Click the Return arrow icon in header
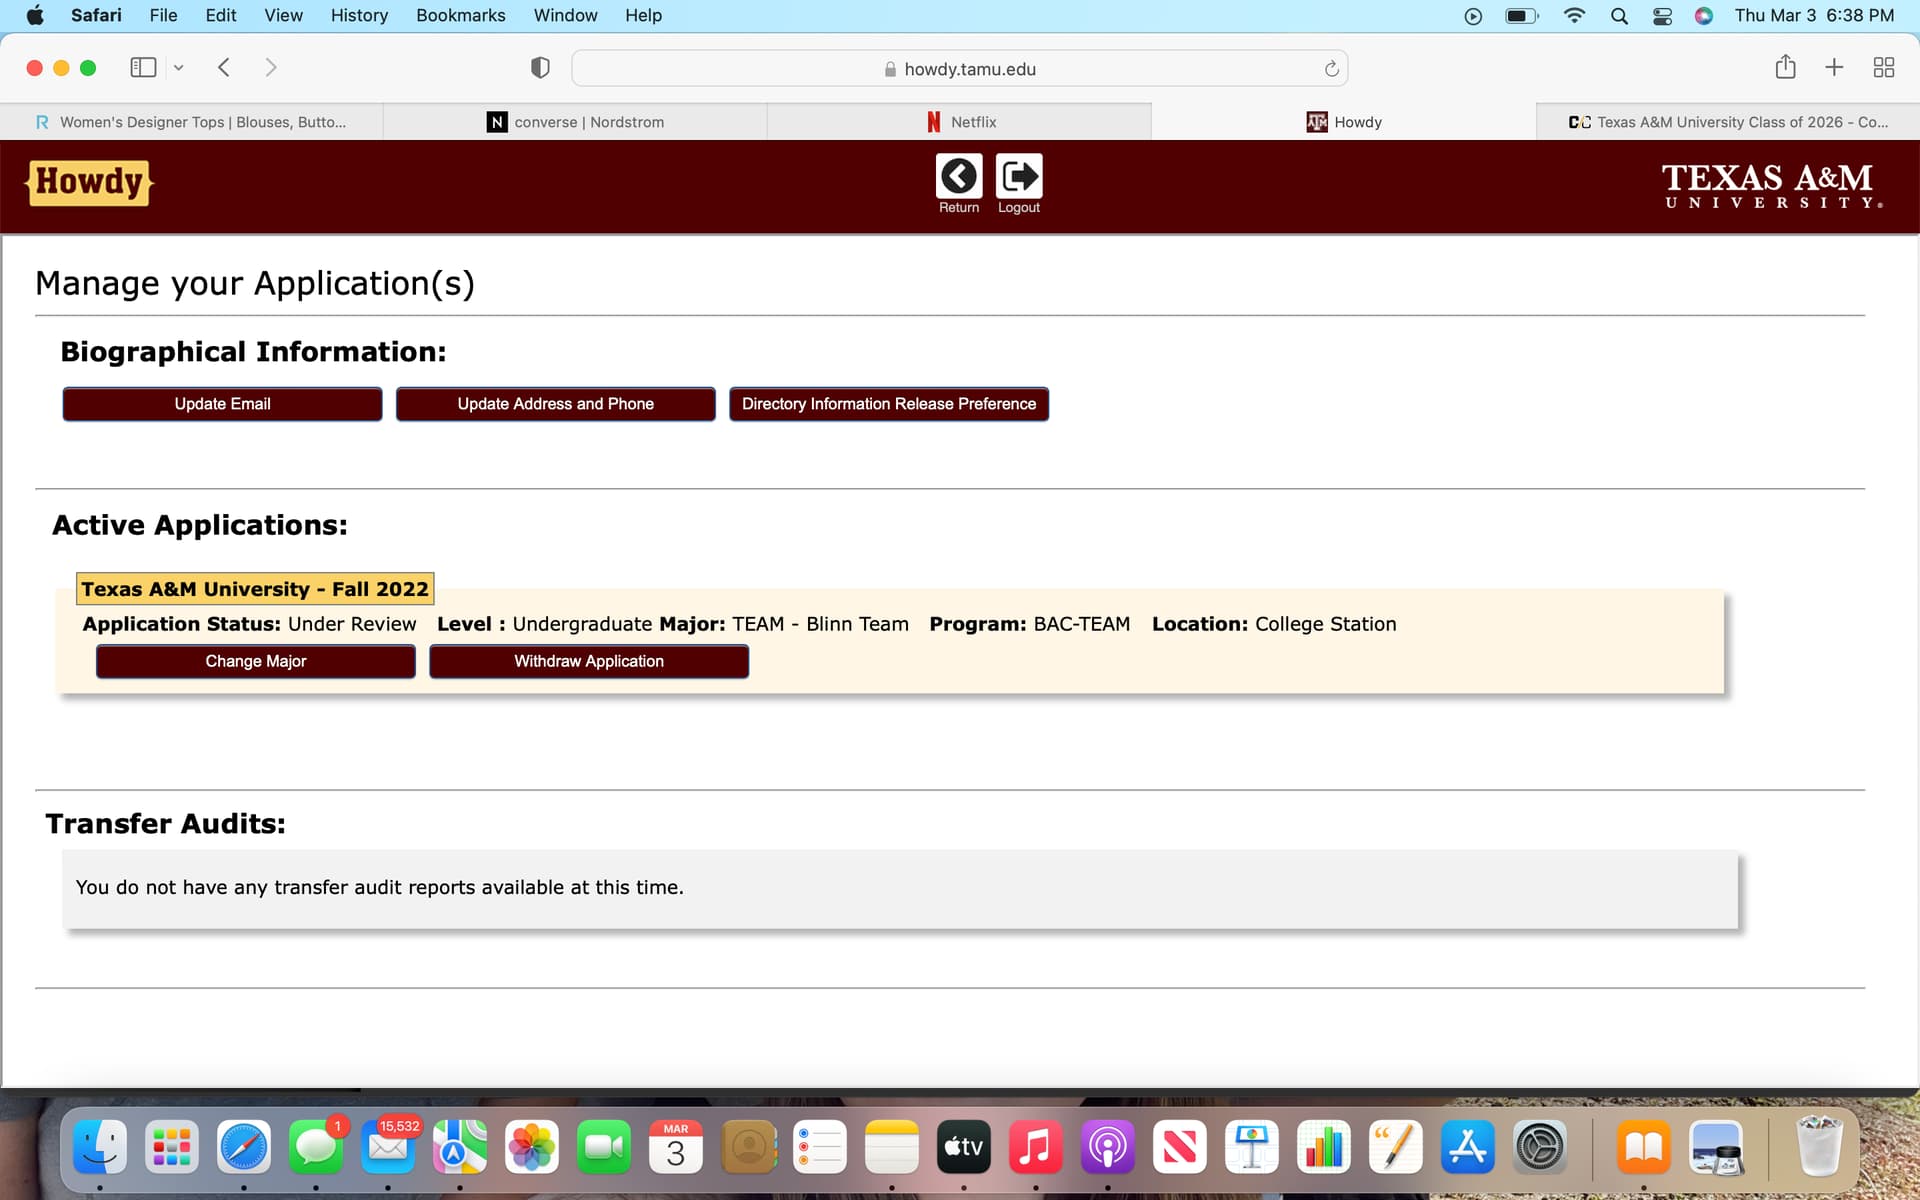Image resolution: width=1920 pixels, height=1200 pixels. (x=958, y=177)
